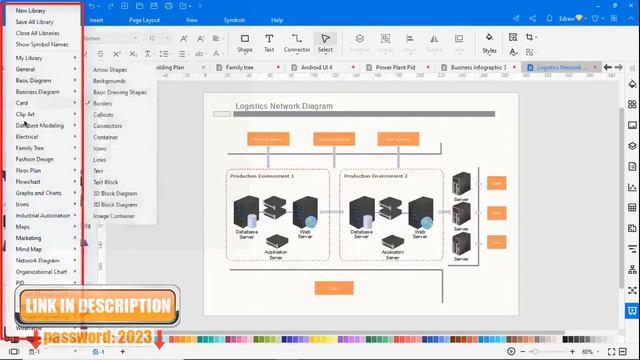Choose New Library menu entry

30,11
